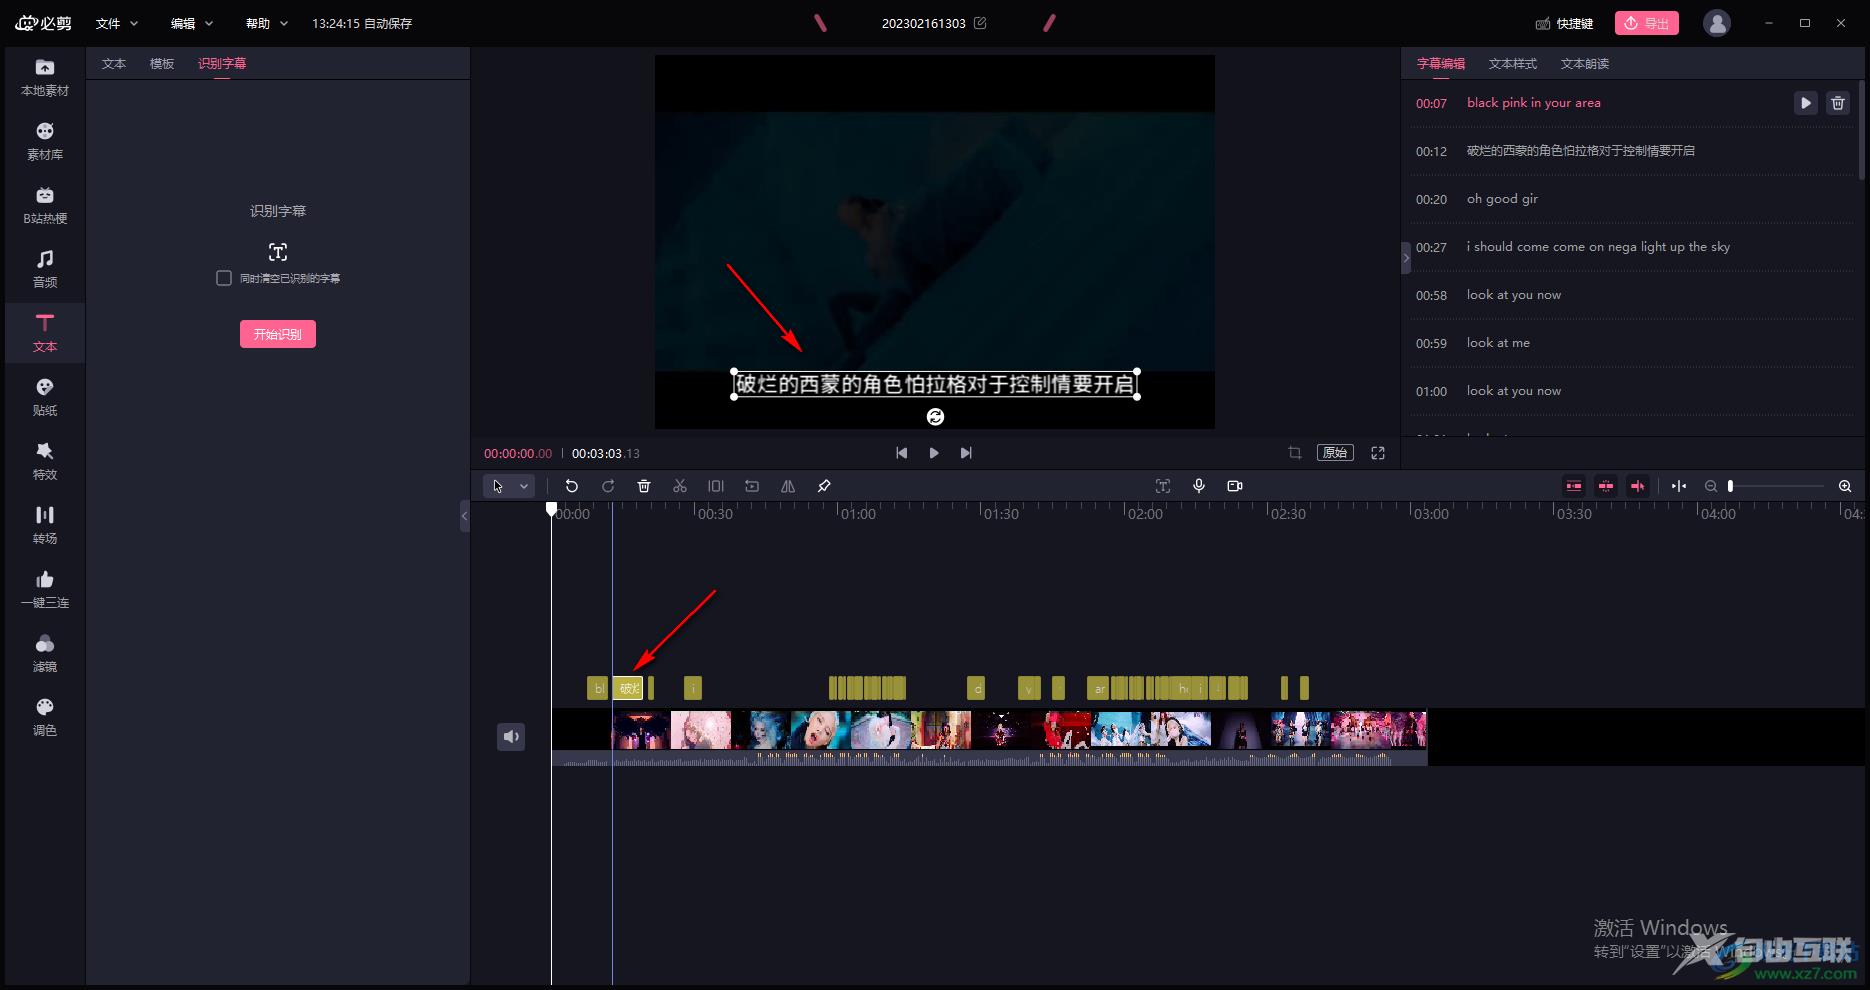
Task: Open the user avatar profile
Action: 1717,23
